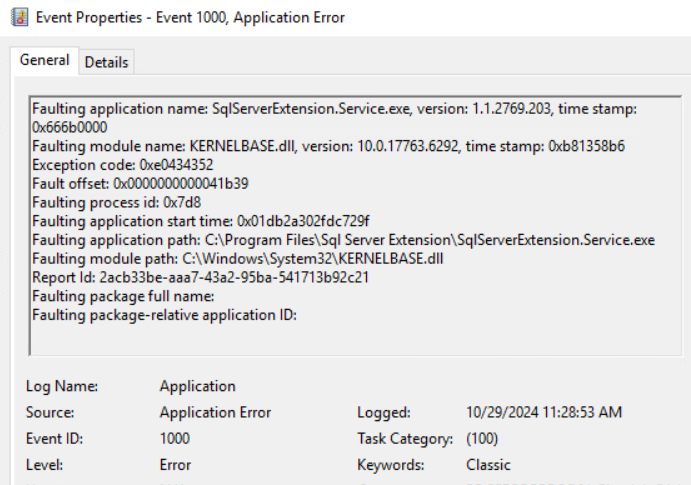Click the Event ID label
This screenshot has height=485, width=691.
point(54,439)
